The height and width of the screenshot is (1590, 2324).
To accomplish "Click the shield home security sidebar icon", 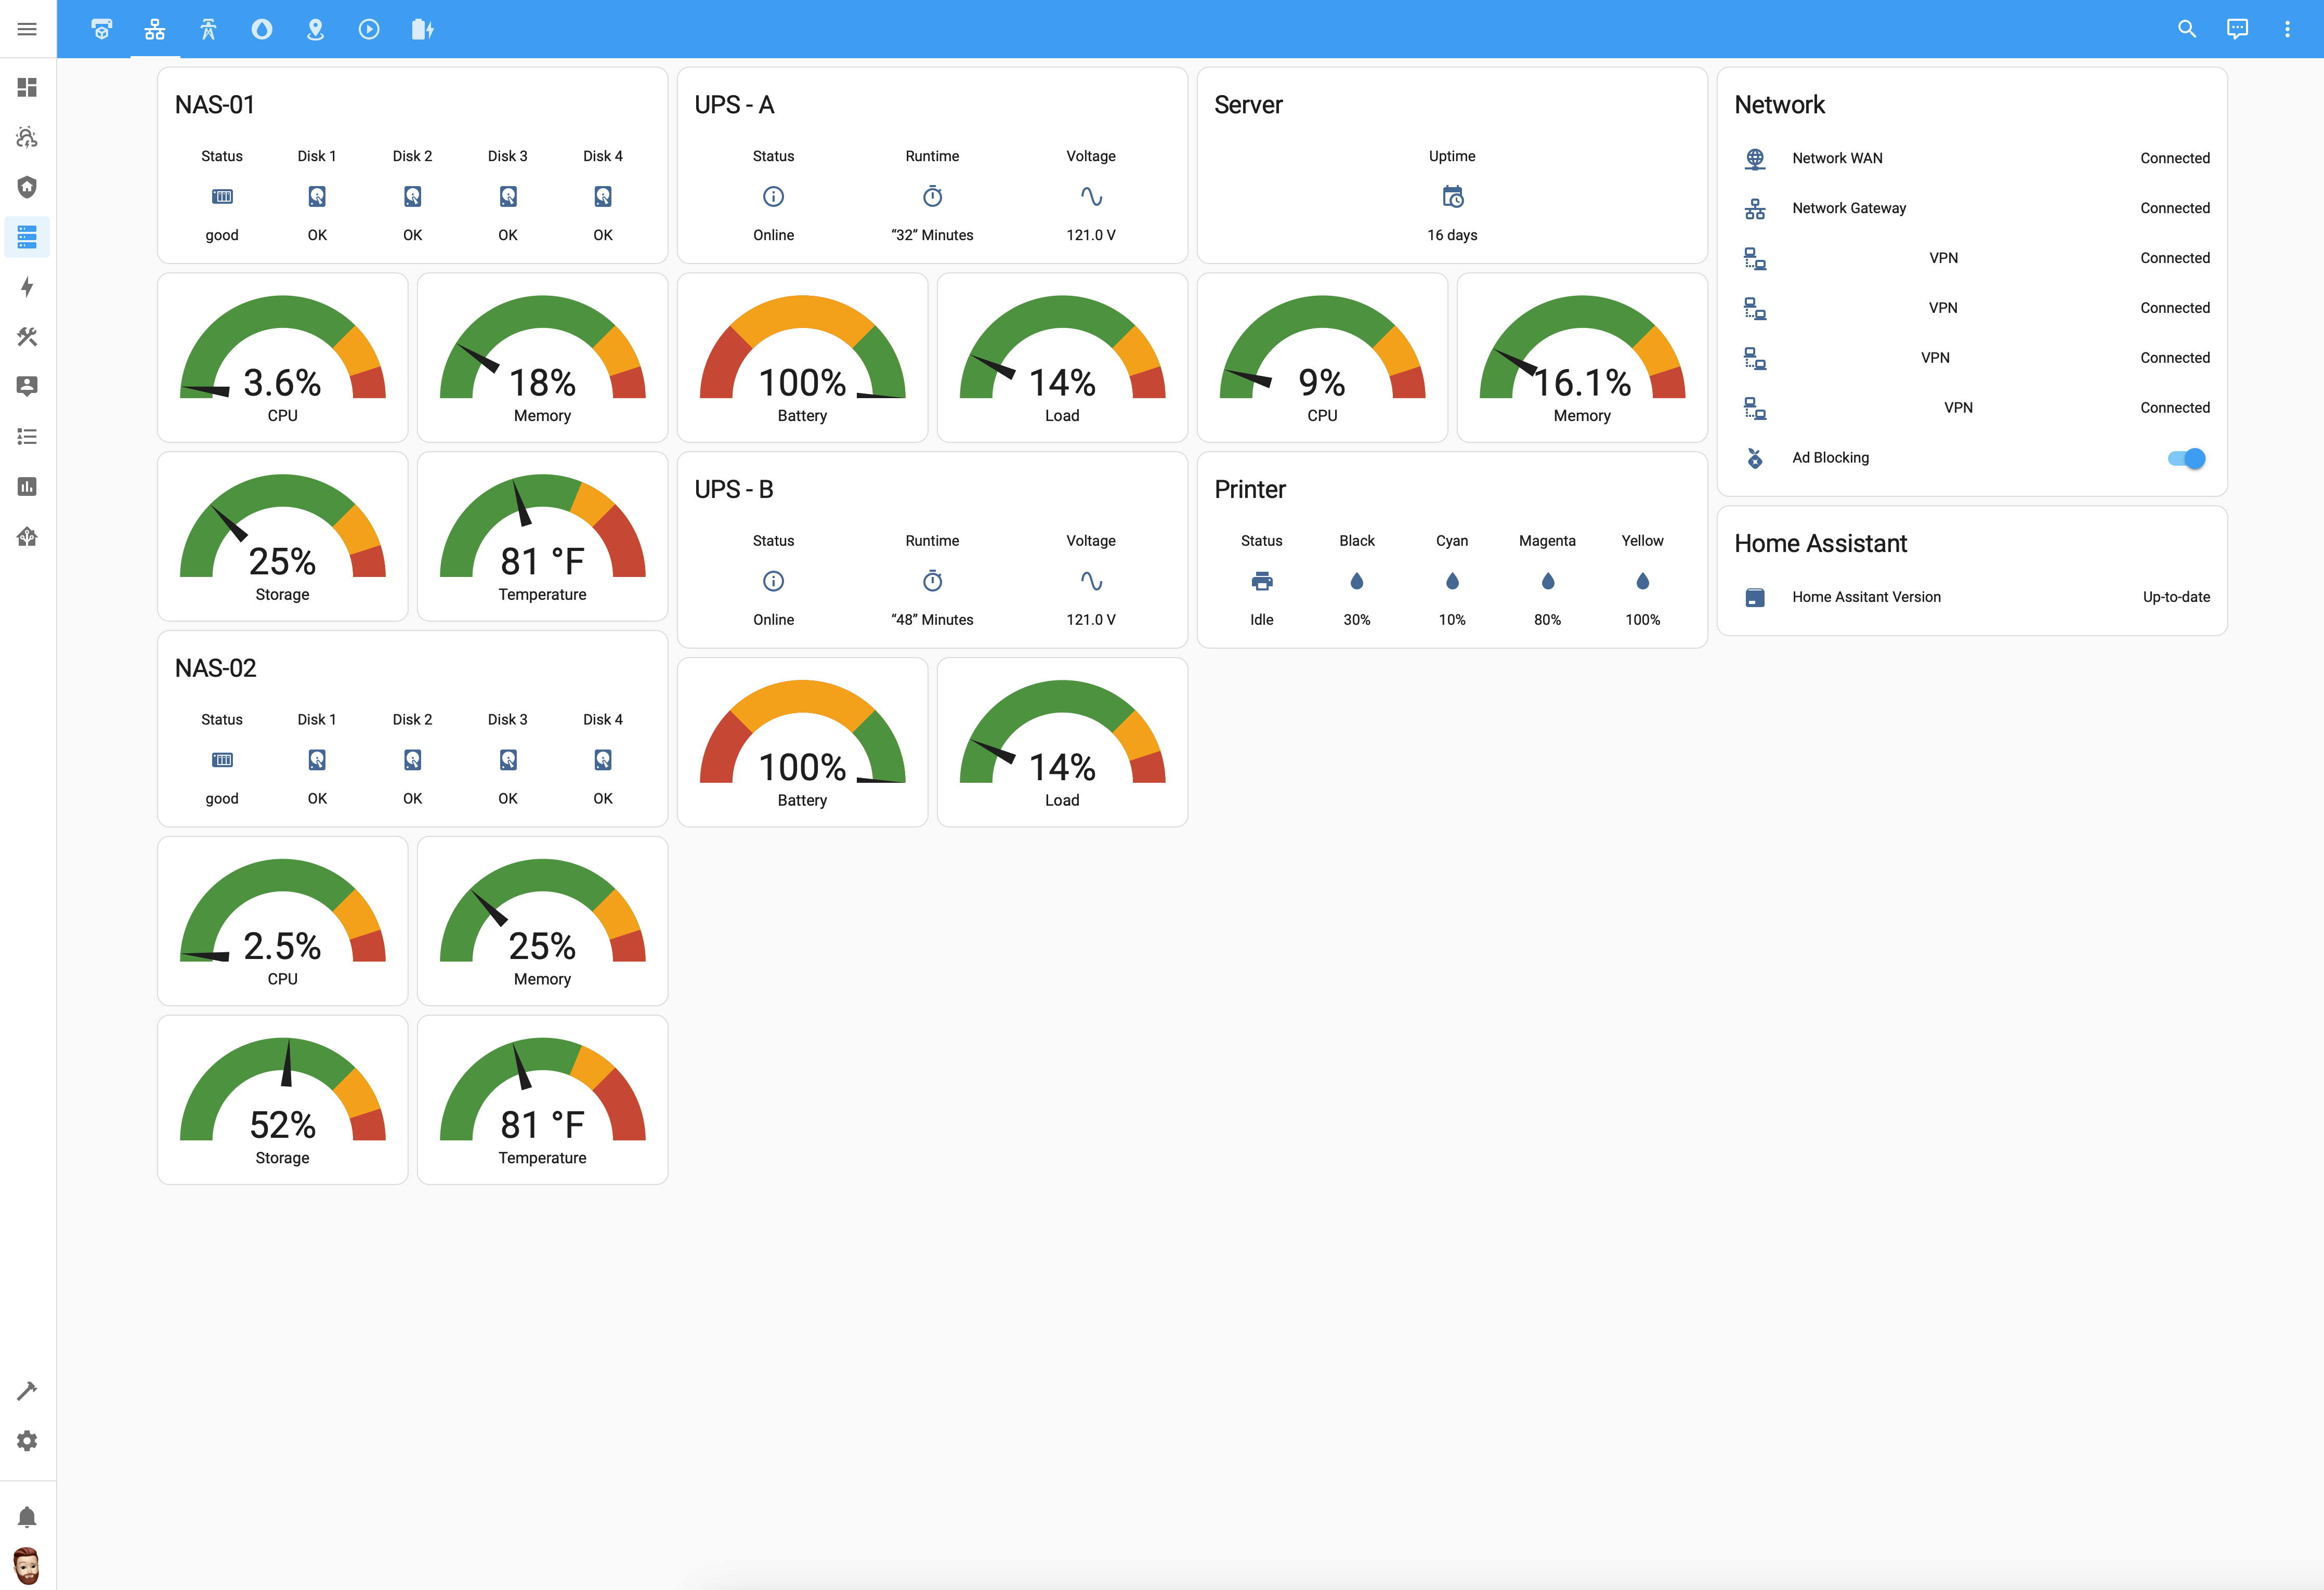I will [27, 187].
